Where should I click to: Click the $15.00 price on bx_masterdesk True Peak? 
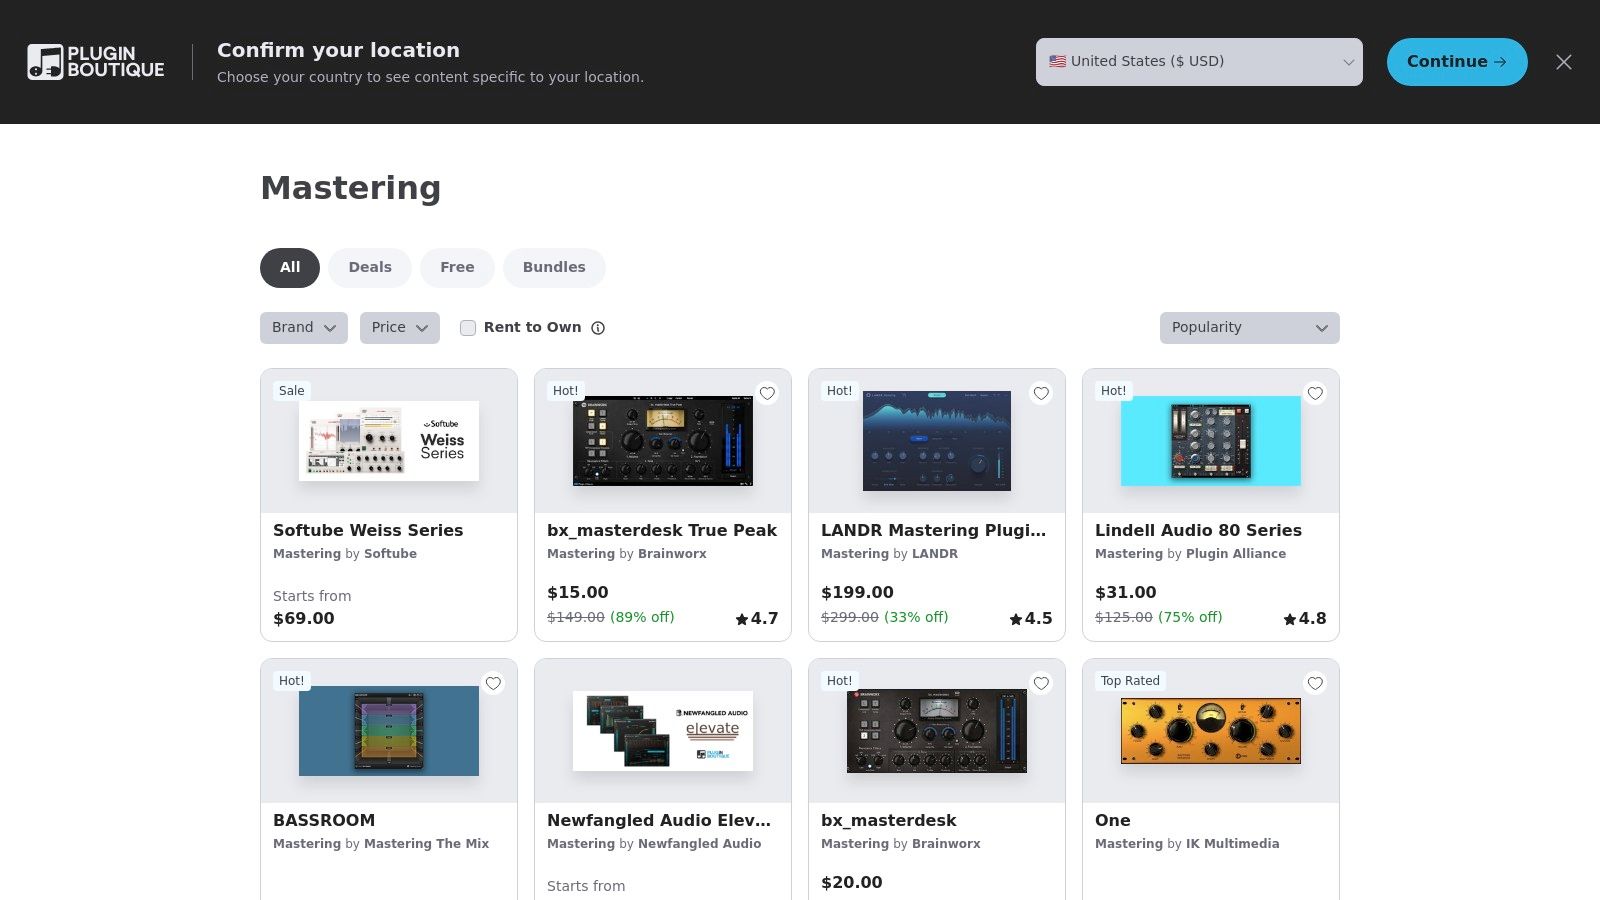(x=578, y=592)
